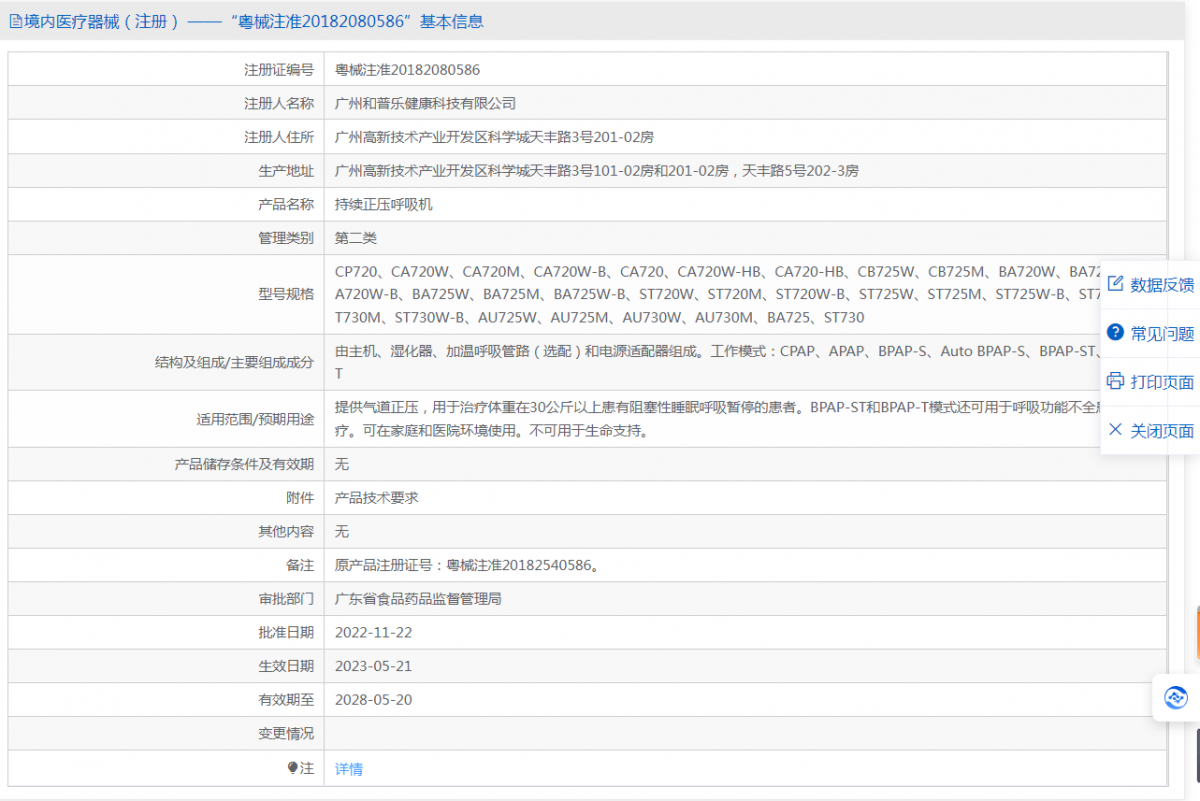Screen dimensions: 1200x801
Task: Click the 注册人住所 address value
Action: pos(494,137)
